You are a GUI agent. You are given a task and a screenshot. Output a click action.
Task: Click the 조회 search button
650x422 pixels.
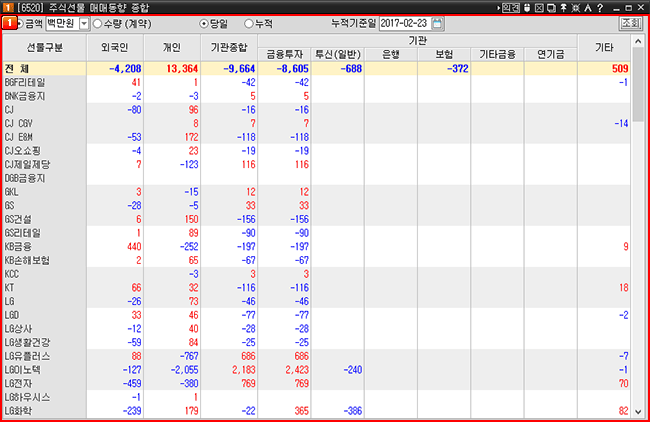(631, 23)
